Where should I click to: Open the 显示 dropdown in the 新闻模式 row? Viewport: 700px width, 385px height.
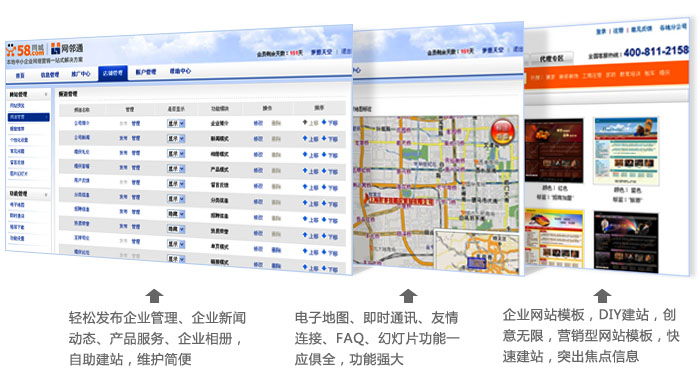click(x=176, y=139)
